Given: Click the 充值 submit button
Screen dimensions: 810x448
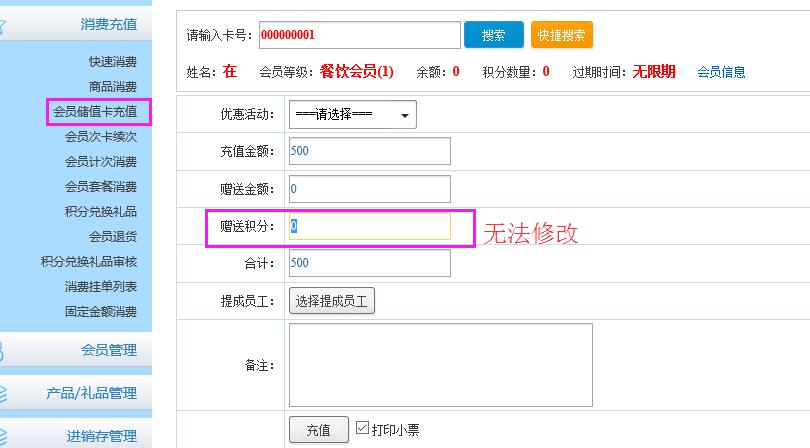Looking at the screenshot, I should pyautogui.click(x=318, y=430).
